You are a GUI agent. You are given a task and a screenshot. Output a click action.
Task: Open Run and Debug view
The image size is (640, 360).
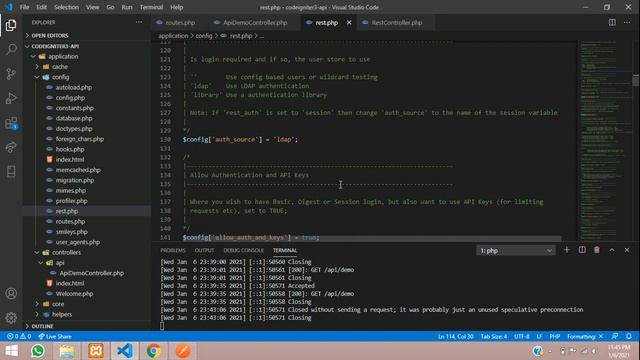[11, 98]
